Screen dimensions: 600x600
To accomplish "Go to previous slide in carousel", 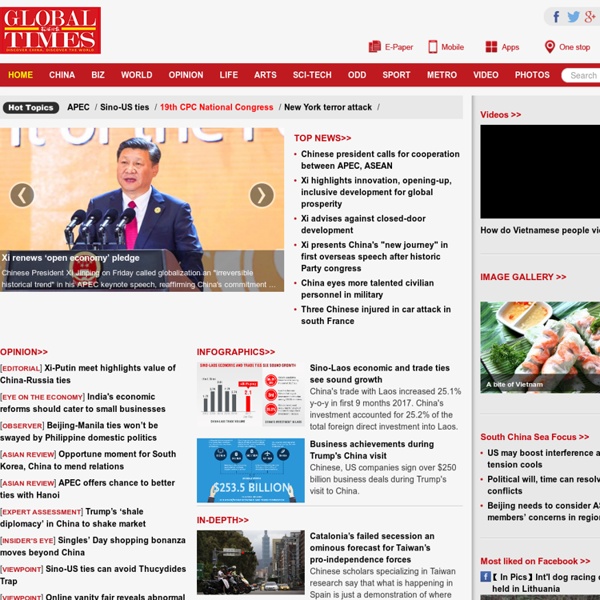I will [22, 195].
